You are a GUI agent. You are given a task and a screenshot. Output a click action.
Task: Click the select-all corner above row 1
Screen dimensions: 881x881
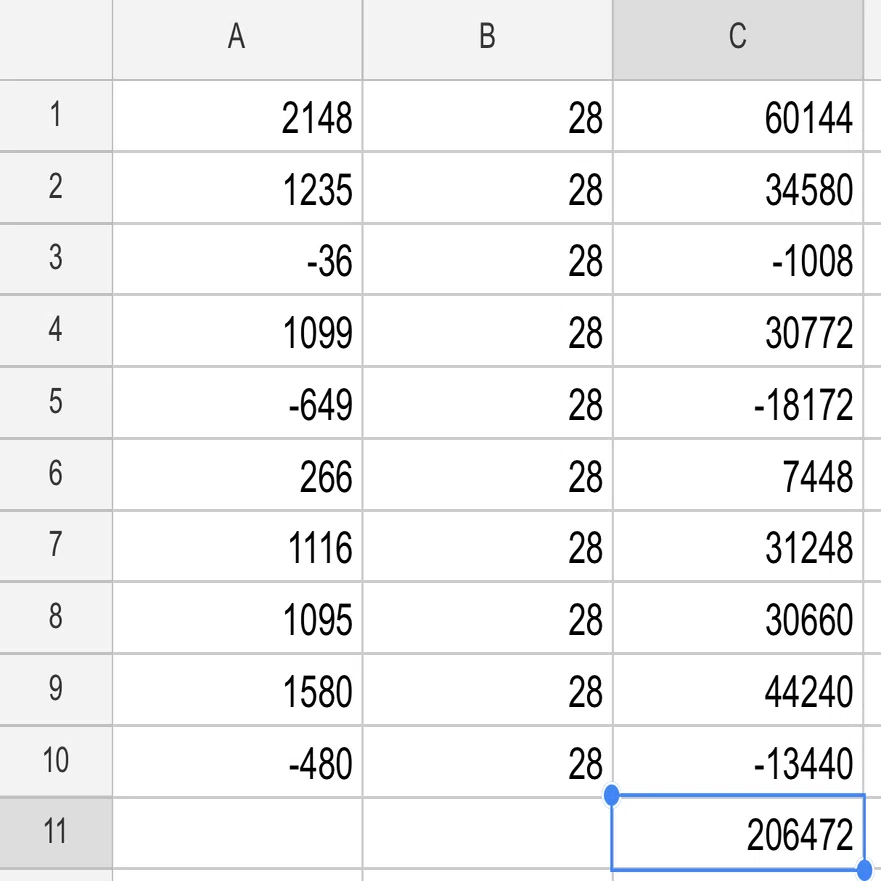[56, 39]
